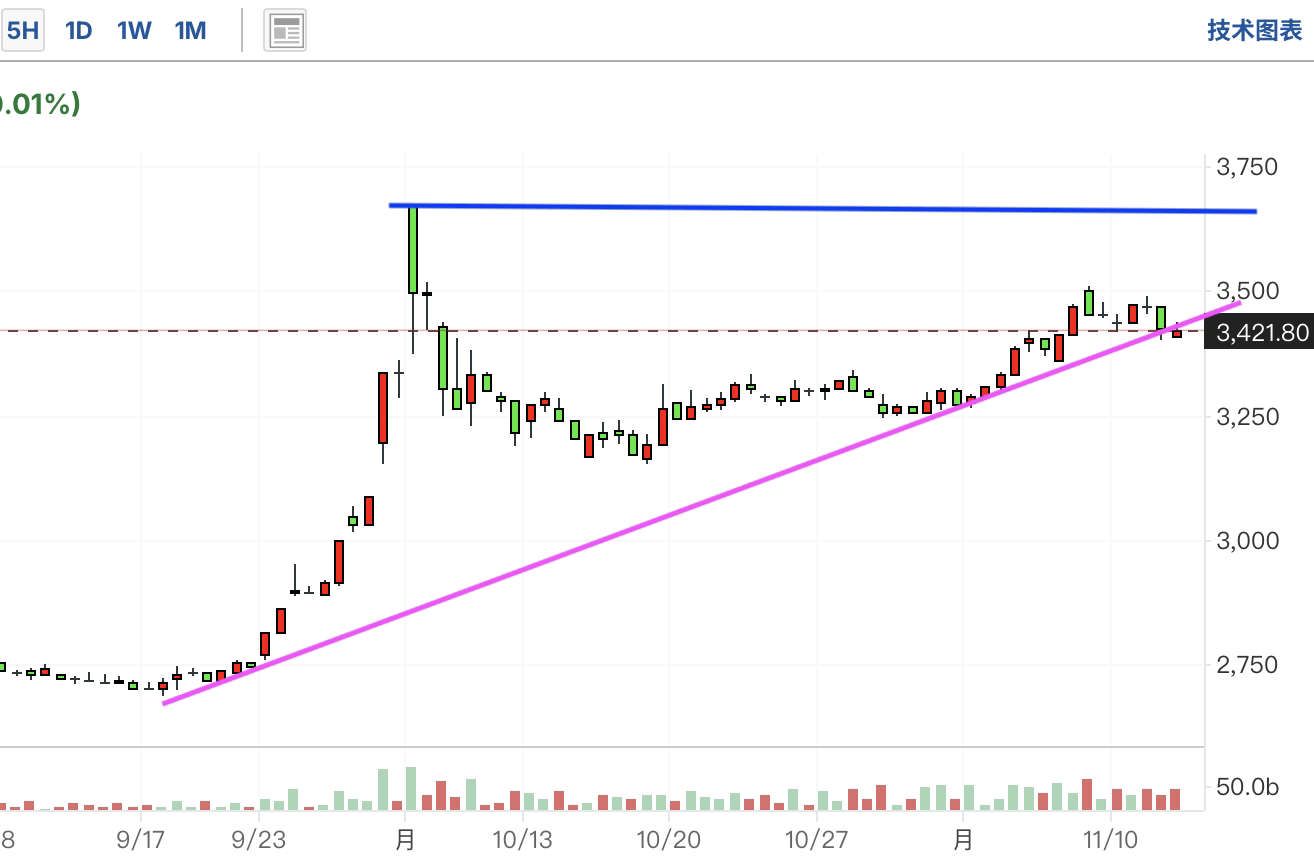This screenshot has width=1314, height=864.
Task: Switch to the 1D timeframe
Action: coord(78,31)
